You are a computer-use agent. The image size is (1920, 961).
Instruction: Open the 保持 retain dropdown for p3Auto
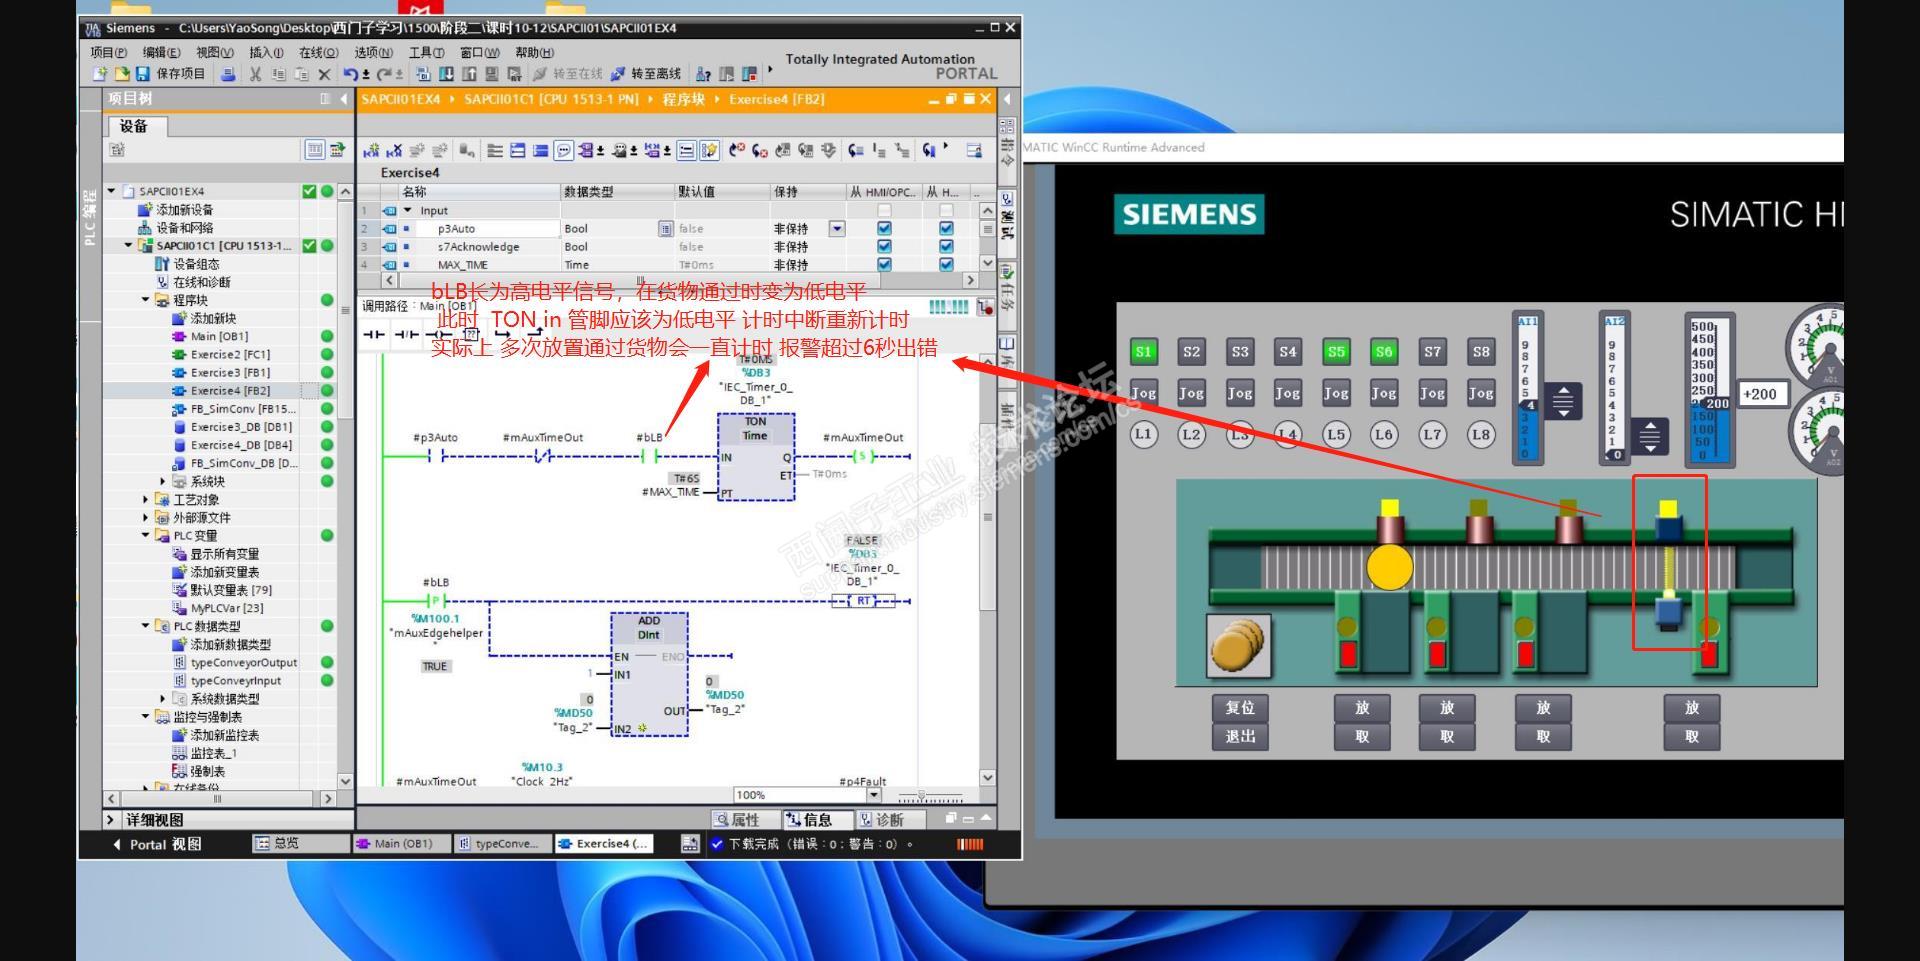(837, 229)
